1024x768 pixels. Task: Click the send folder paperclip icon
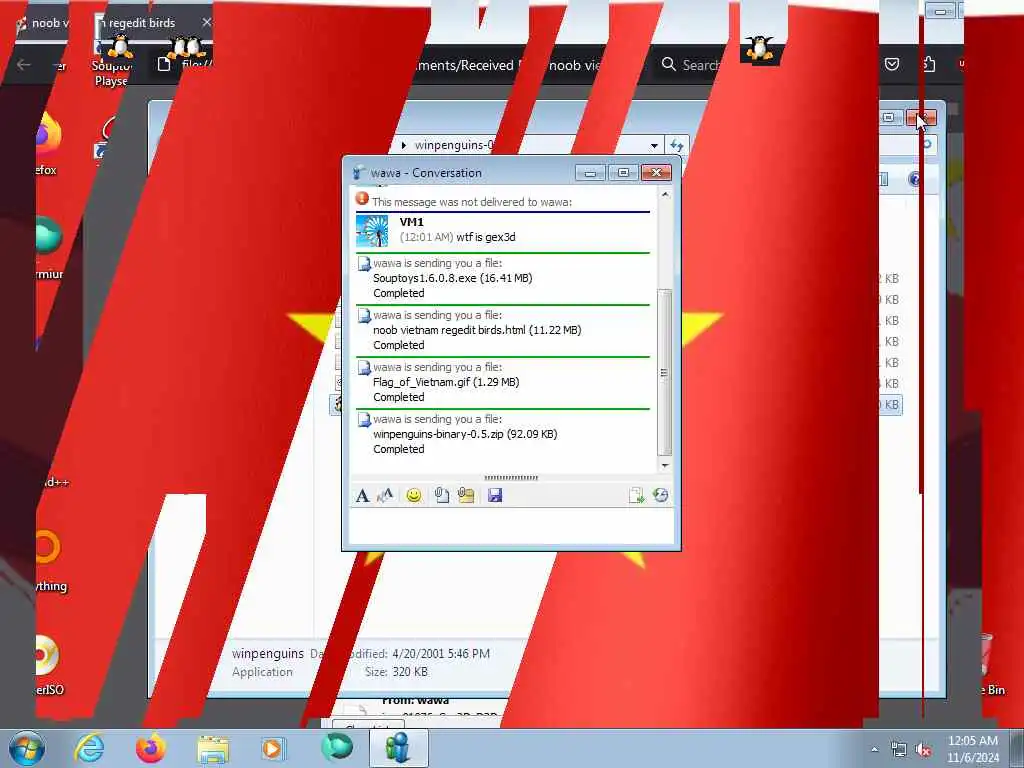[x=466, y=496]
